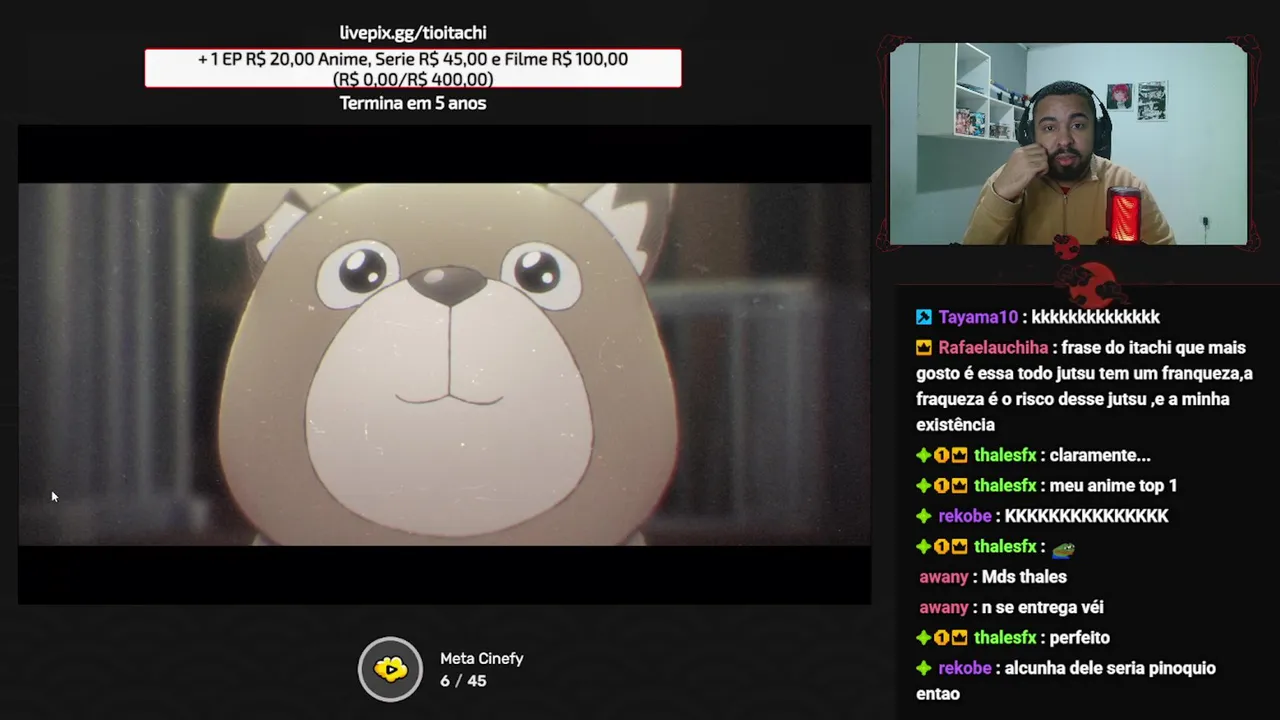Click the '6 / 45' goal counter
Viewport: 1280px width, 720px height.
pos(463,681)
